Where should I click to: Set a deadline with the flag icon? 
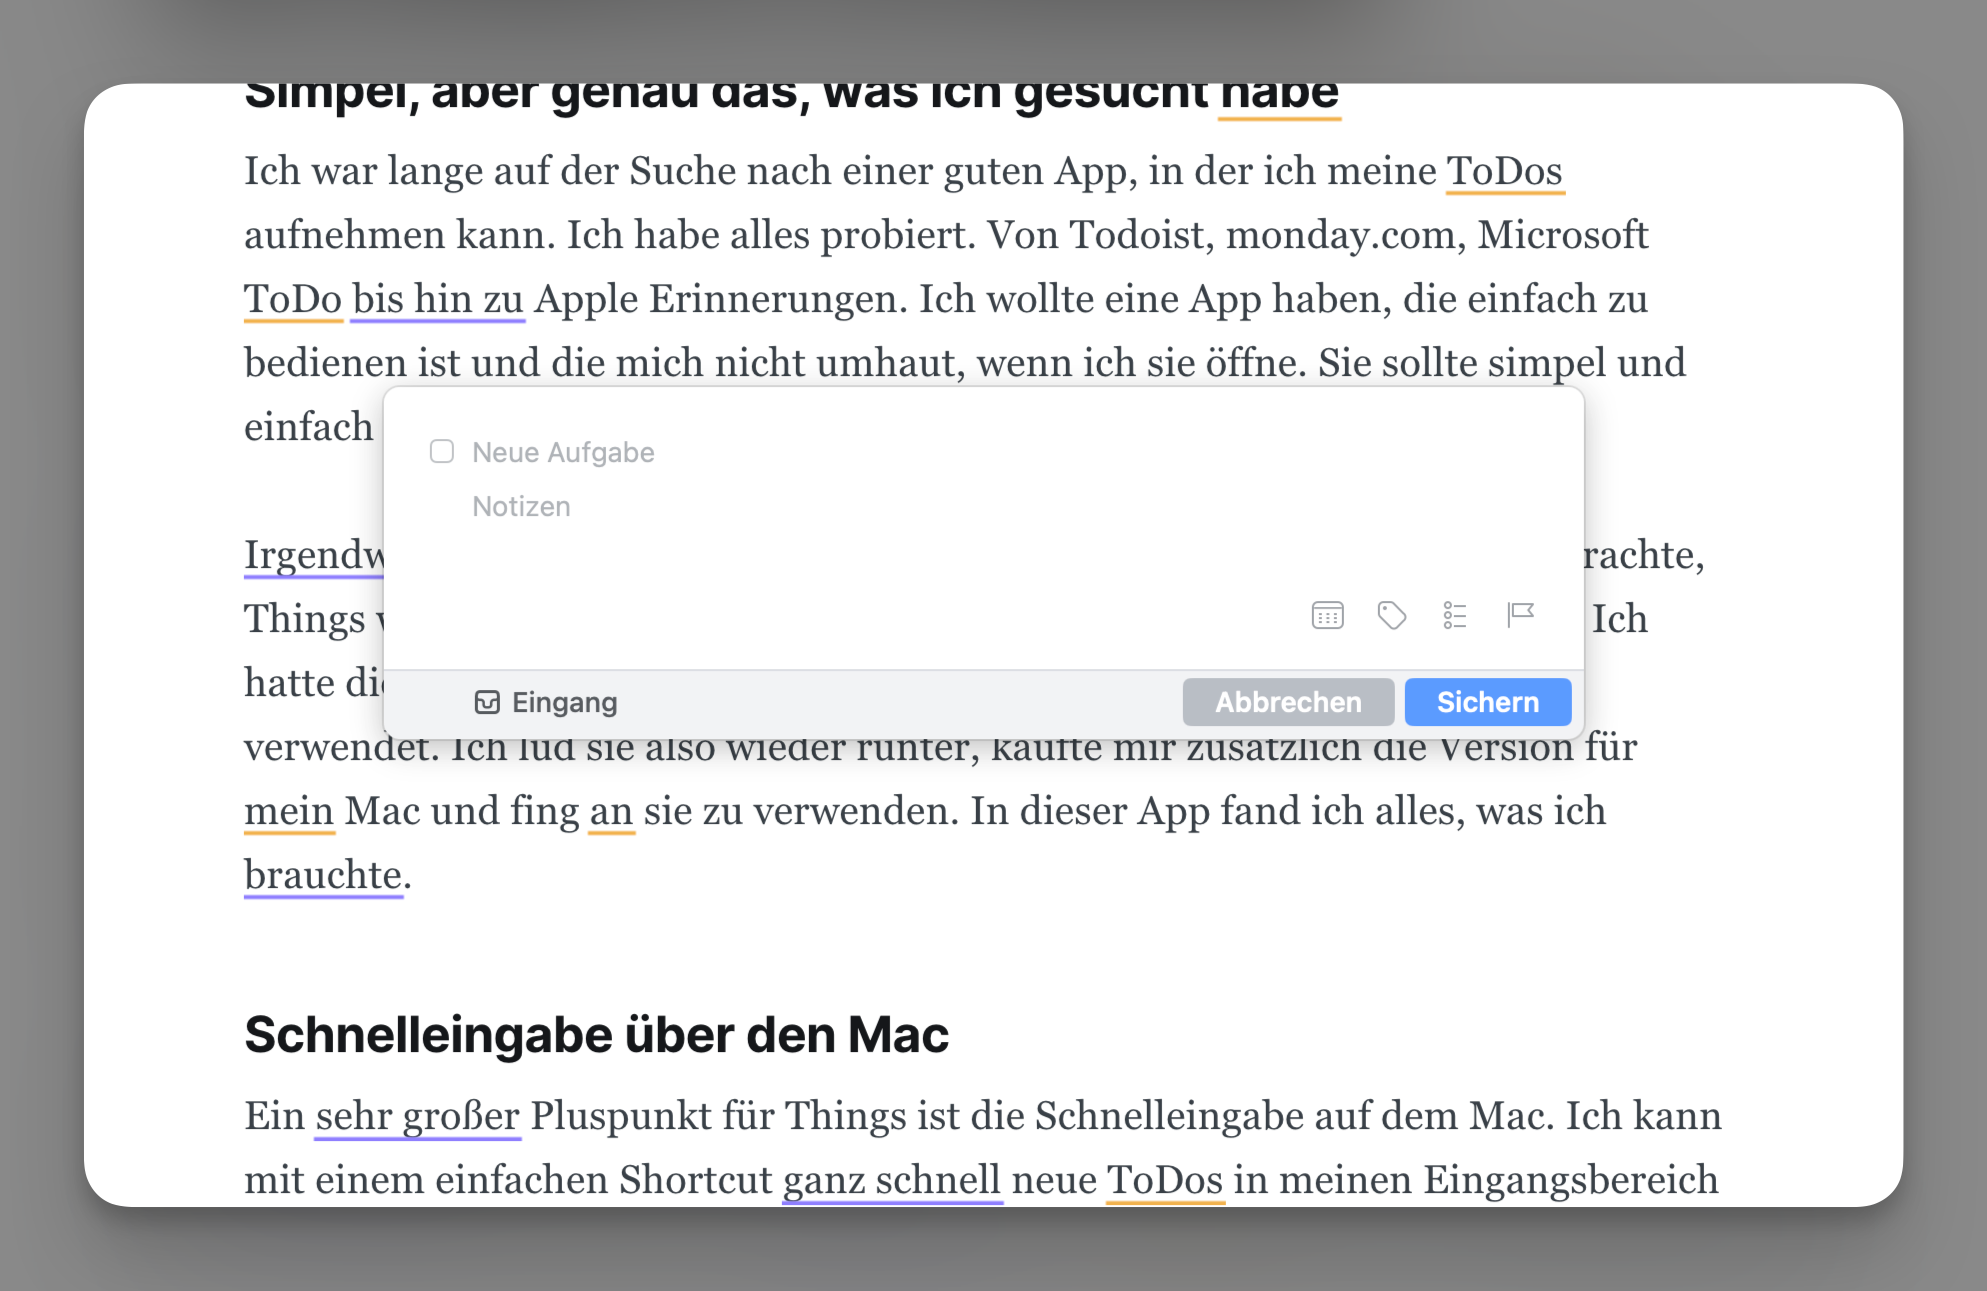[1520, 615]
